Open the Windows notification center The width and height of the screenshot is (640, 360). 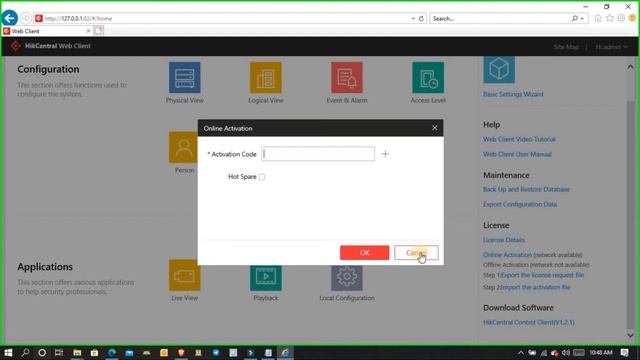point(624,353)
